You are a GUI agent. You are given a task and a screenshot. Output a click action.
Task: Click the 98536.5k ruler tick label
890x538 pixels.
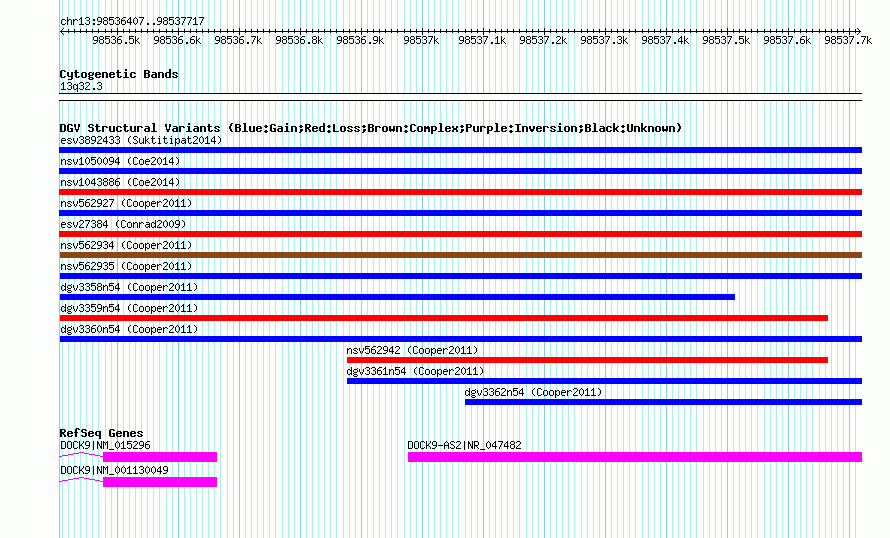(x=116, y=40)
